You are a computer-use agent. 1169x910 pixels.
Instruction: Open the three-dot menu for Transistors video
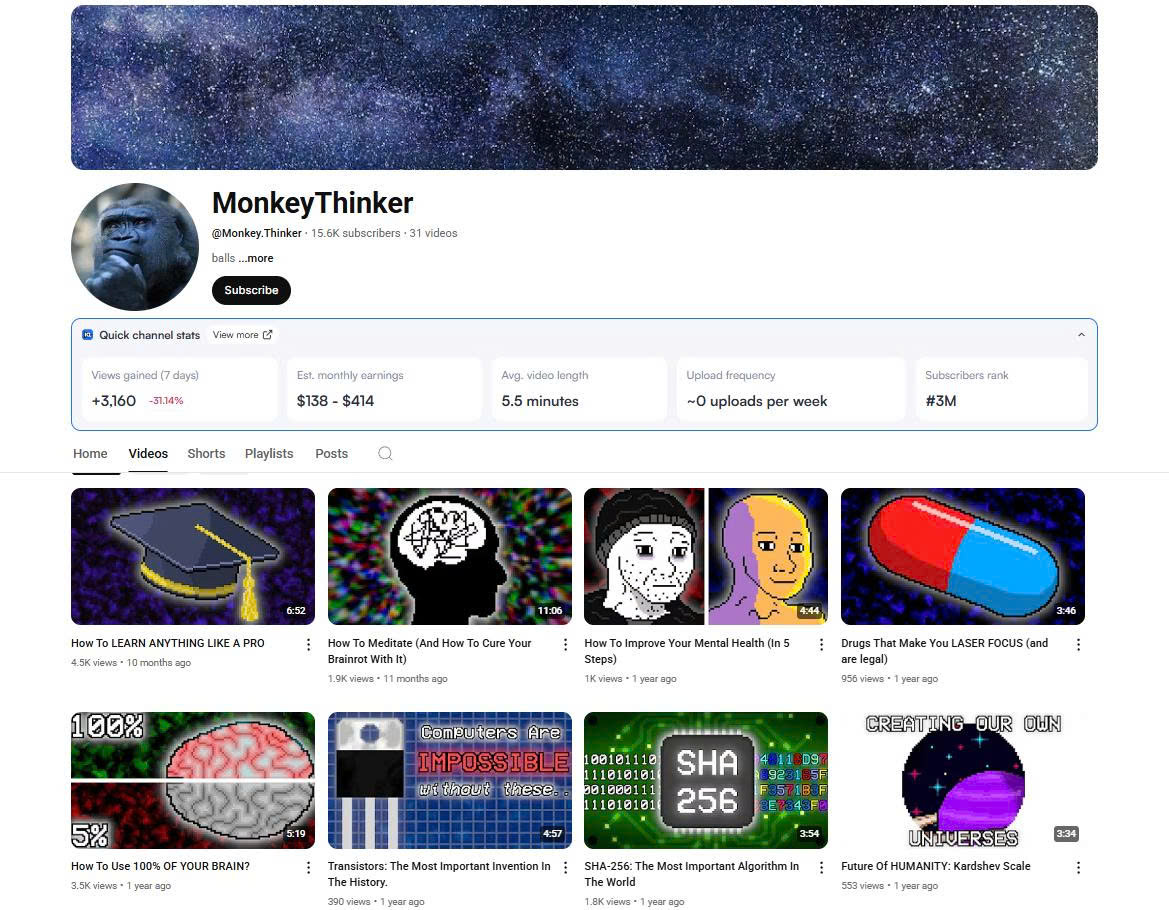565,868
